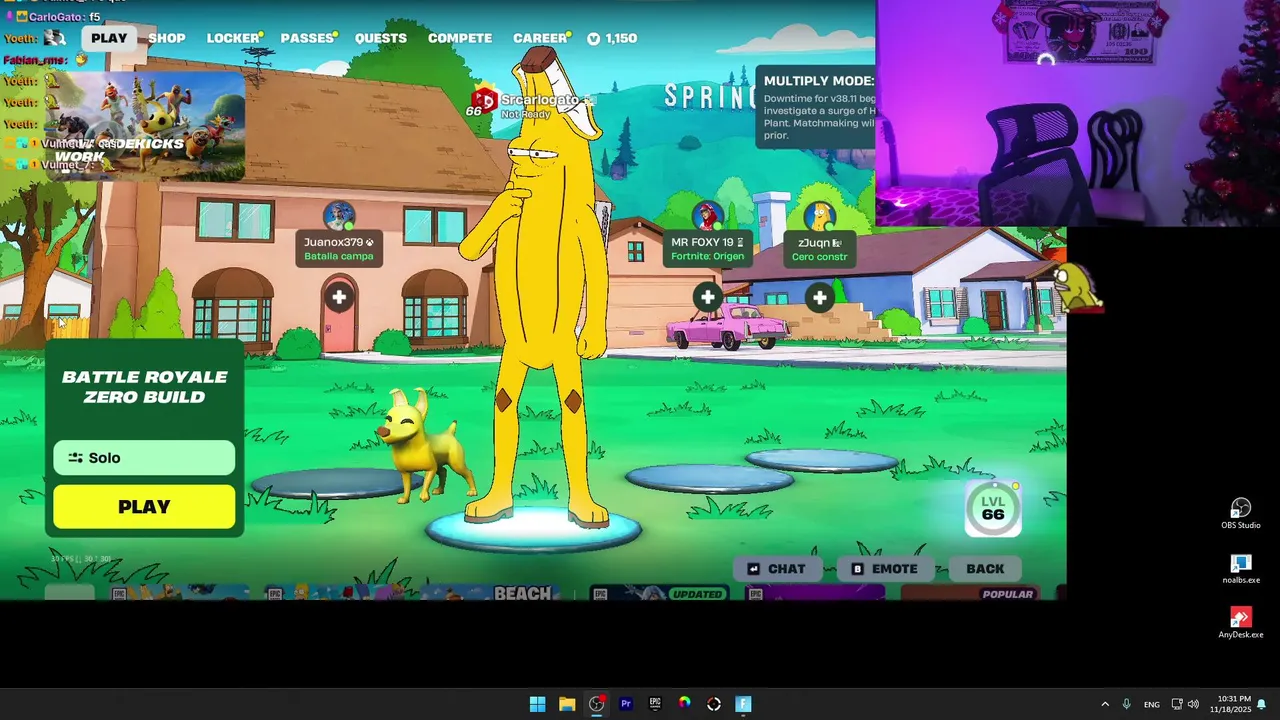Click the 'Not Ready' status text
1280x720 pixels.
[526, 114]
